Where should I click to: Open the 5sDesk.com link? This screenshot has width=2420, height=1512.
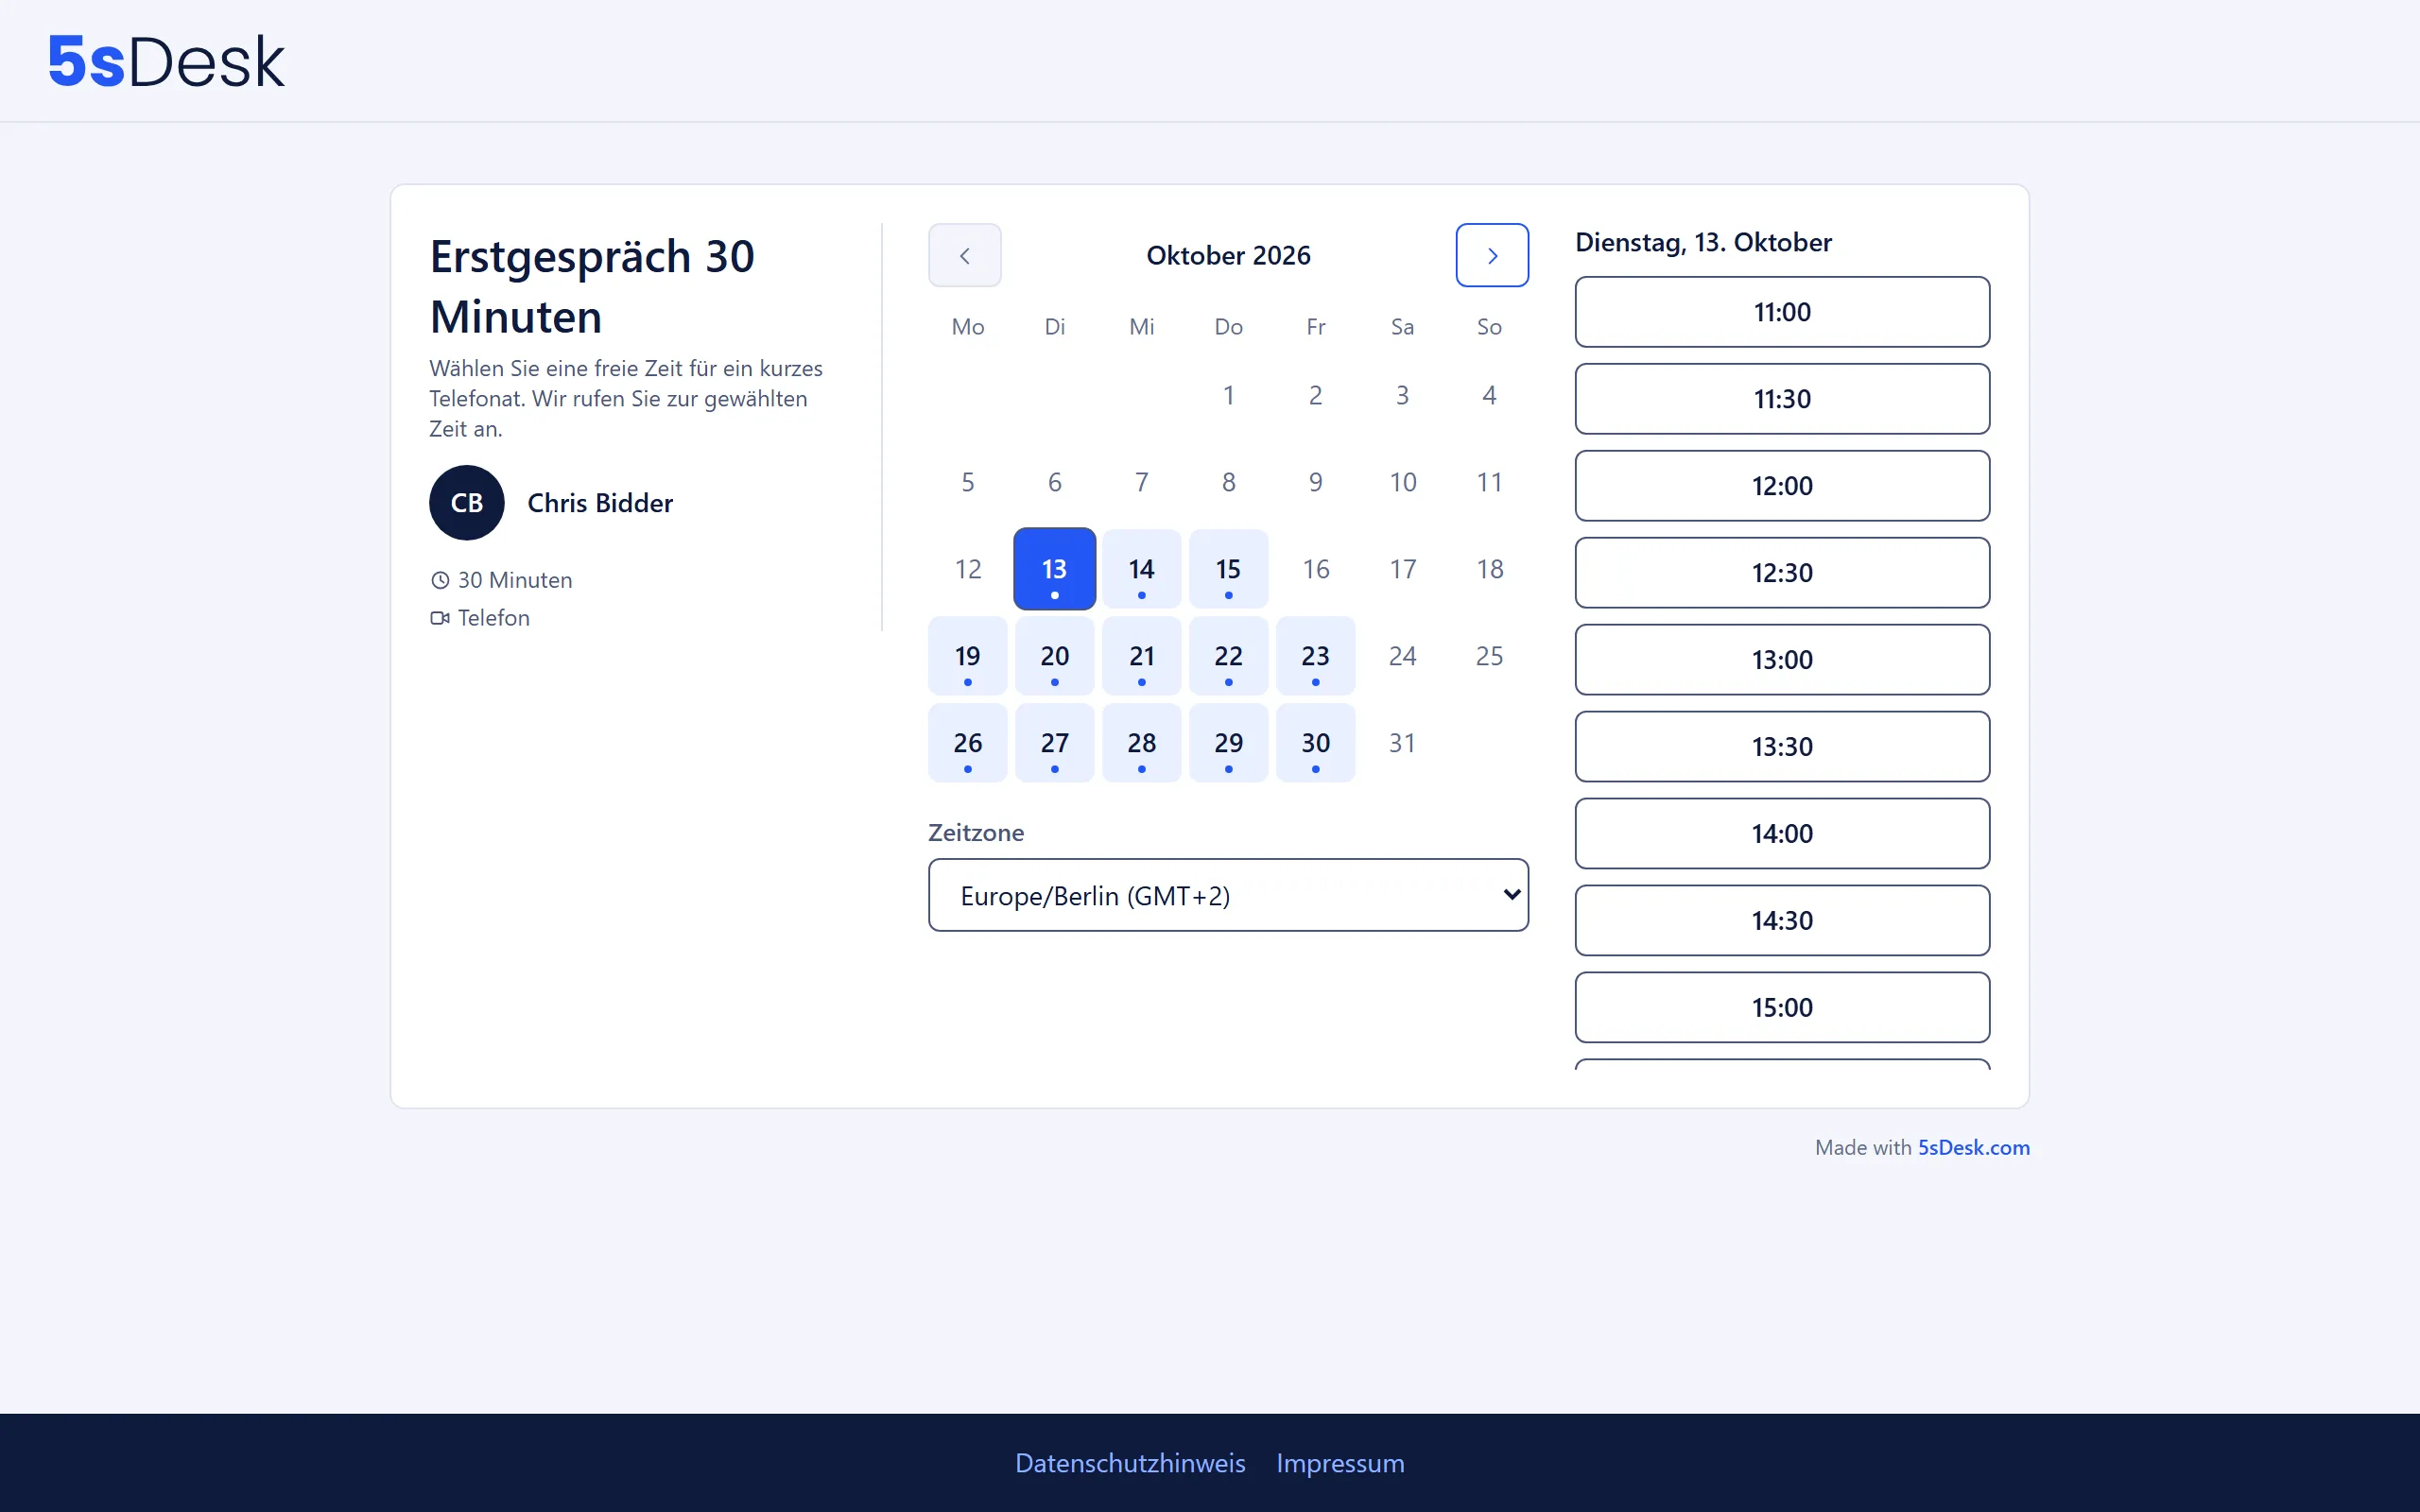1973,1148
